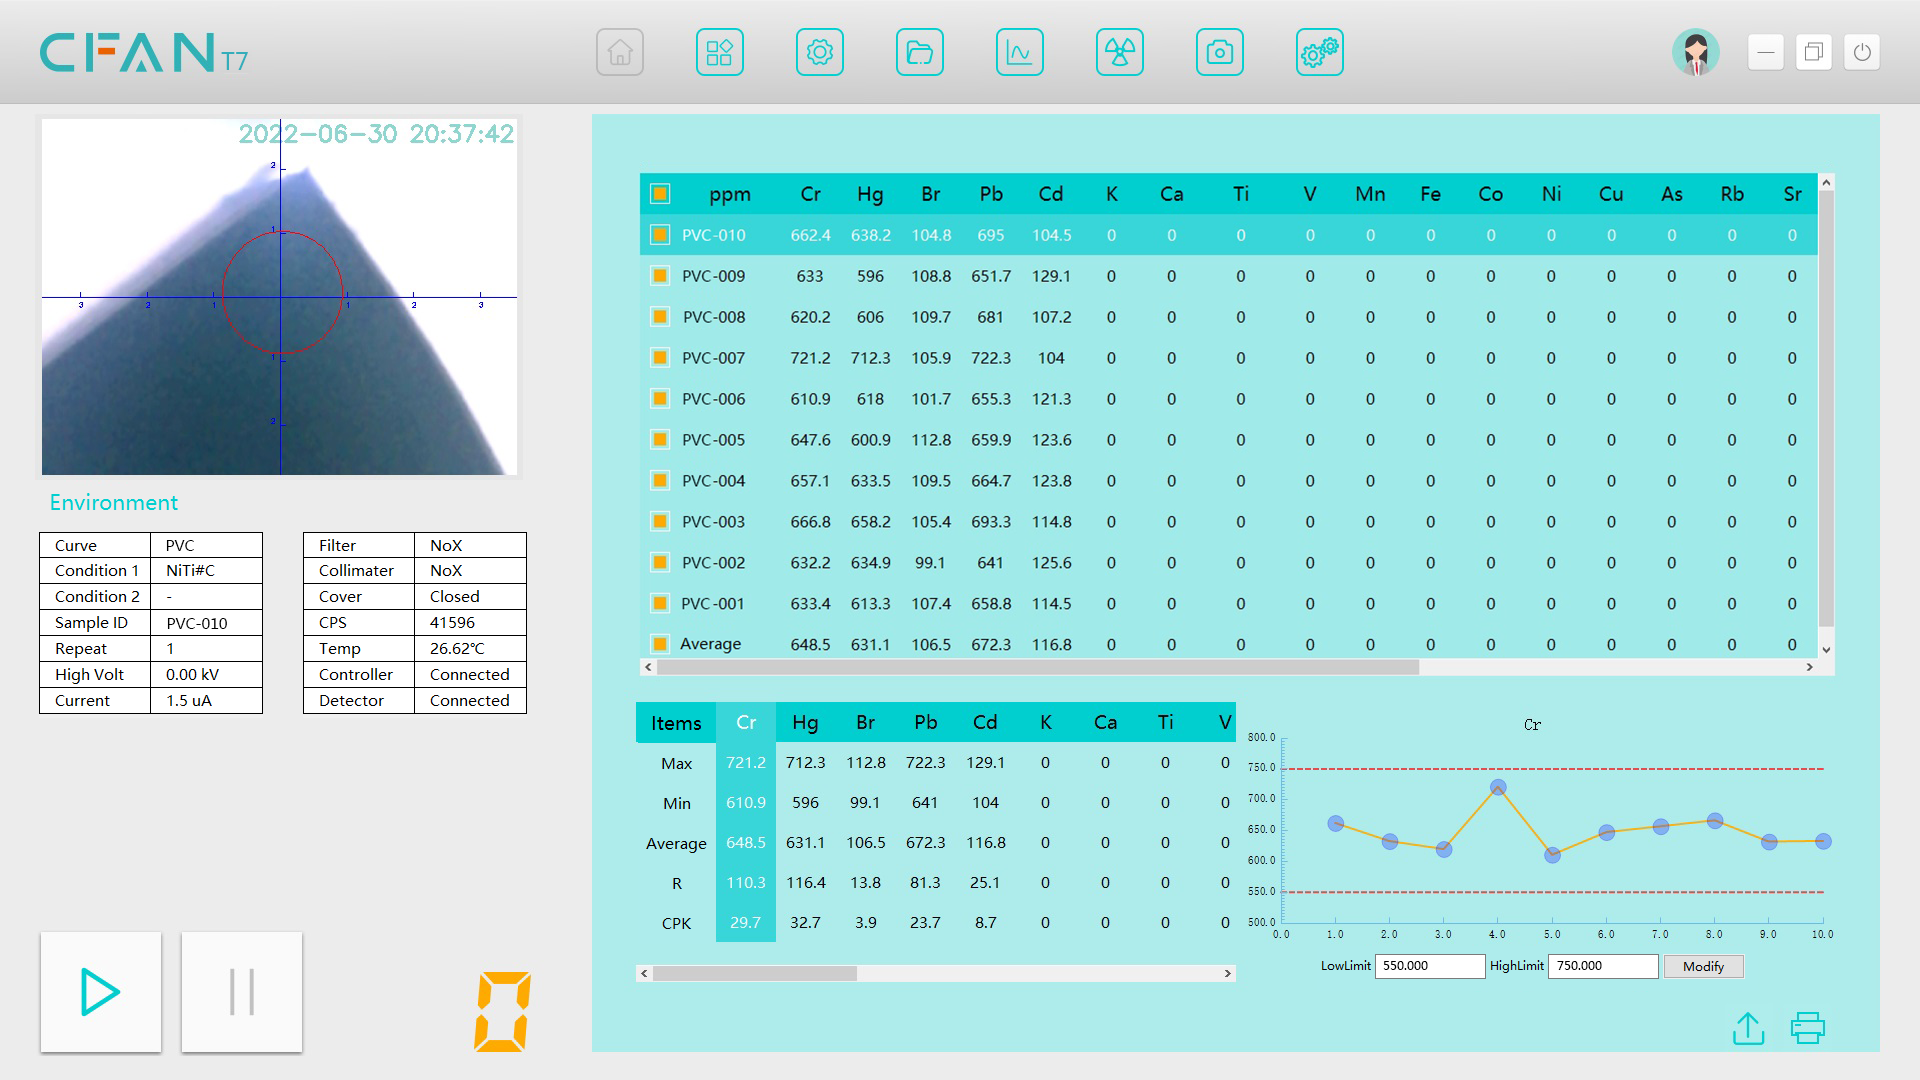Image resolution: width=1920 pixels, height=1080 pixels.
Task: Click the camera snapshot icon
Action: pos(1220,52)
